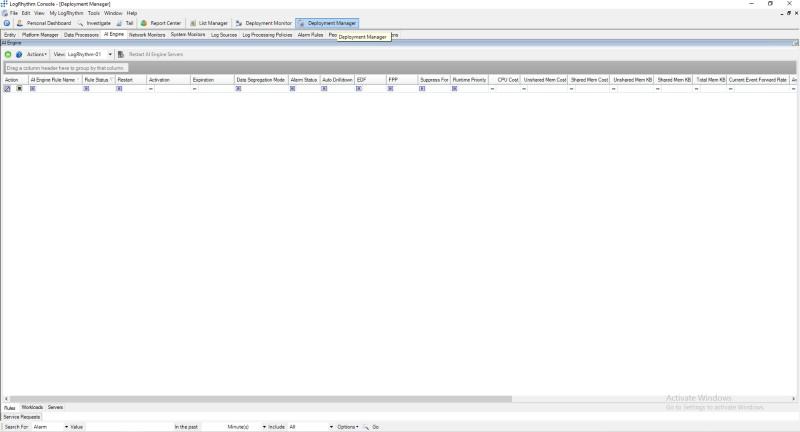The width and height of the screenshot is (800, 432).
Task: Open the My LogRhythm menu
Action: point(66,13)
